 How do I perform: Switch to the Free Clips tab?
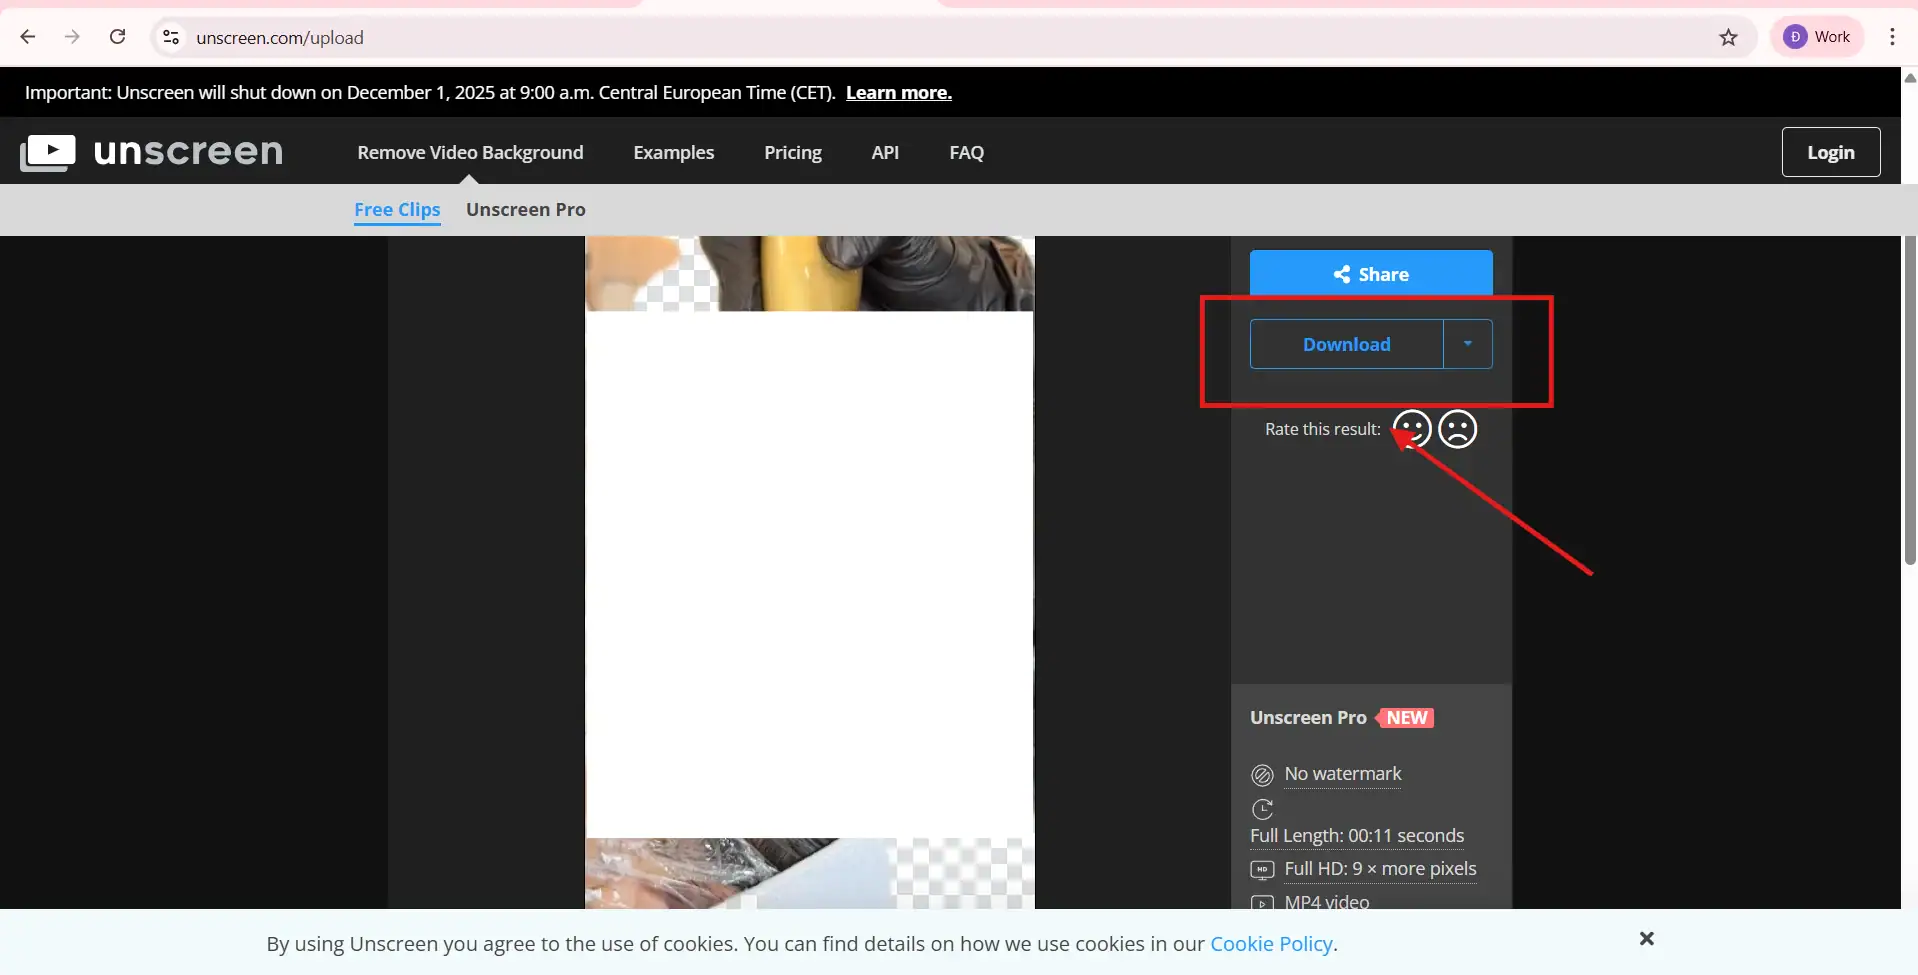[x=396, y=210]
